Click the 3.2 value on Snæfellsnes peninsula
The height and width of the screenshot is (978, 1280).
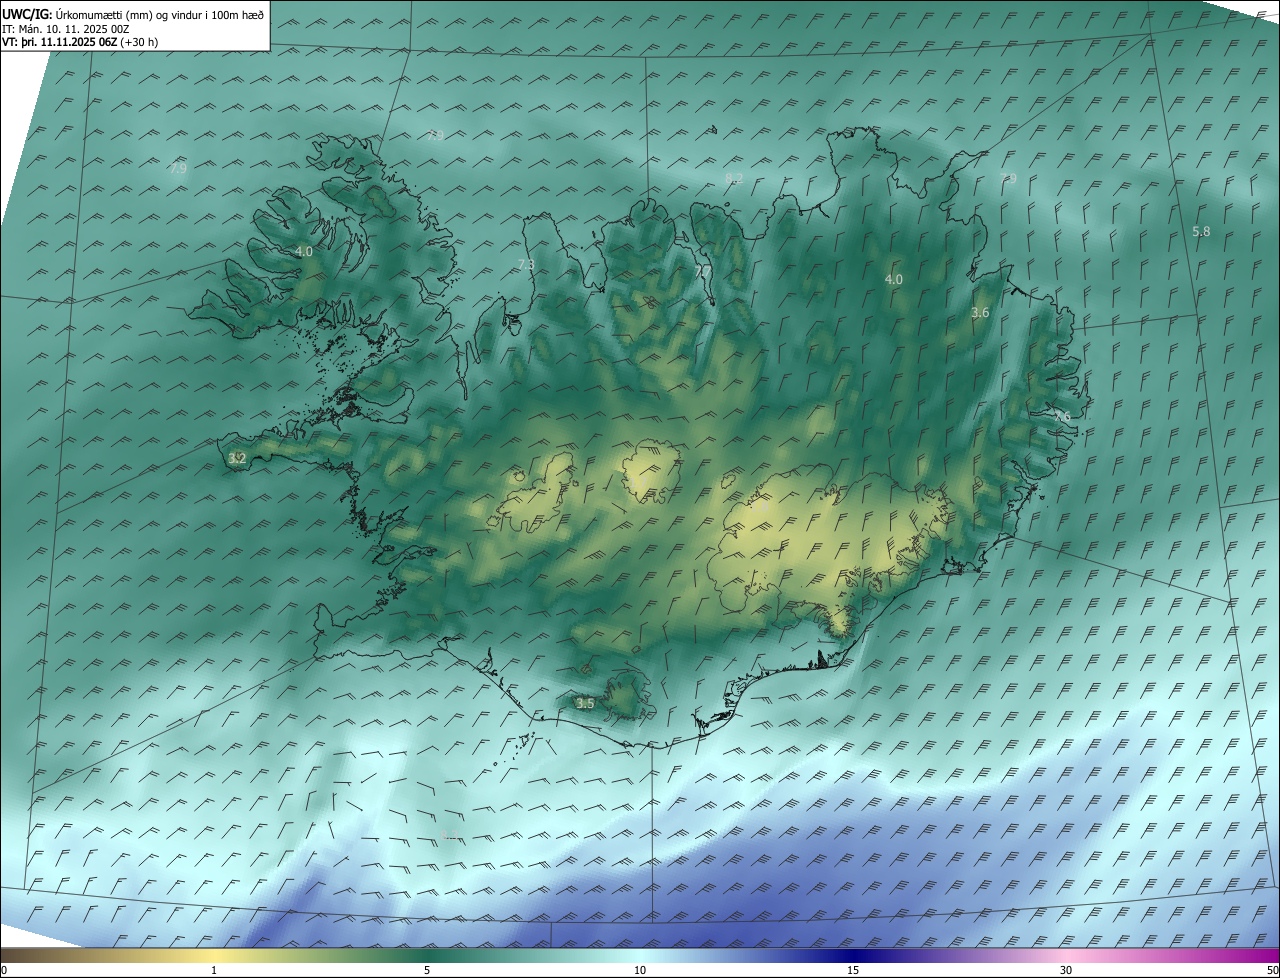(x=237, y=458)
